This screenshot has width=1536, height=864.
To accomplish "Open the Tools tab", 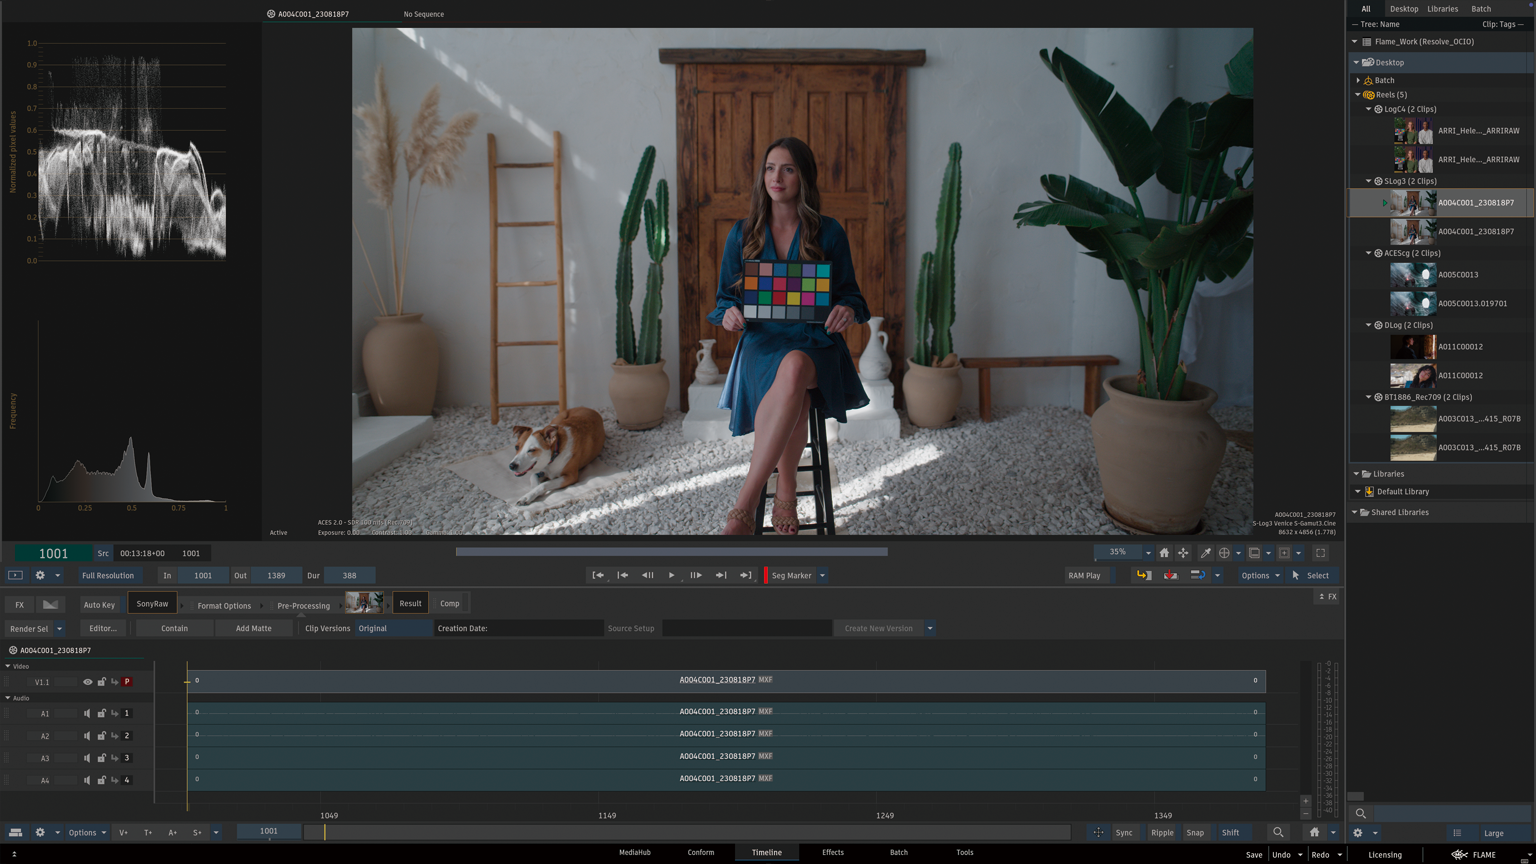I will click(964, 853).
